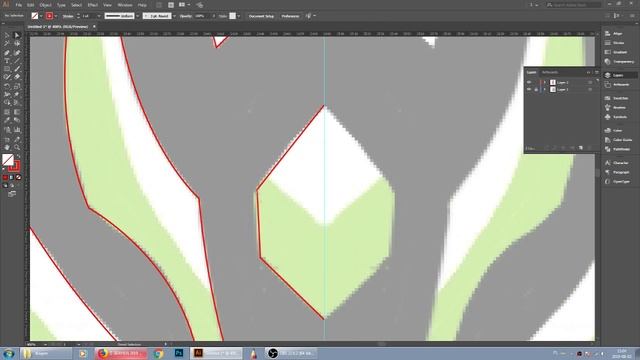The width and height of the screenshot is (640, 360).
Task: Click Layer 1 target circle
Action: coord(590,89)
